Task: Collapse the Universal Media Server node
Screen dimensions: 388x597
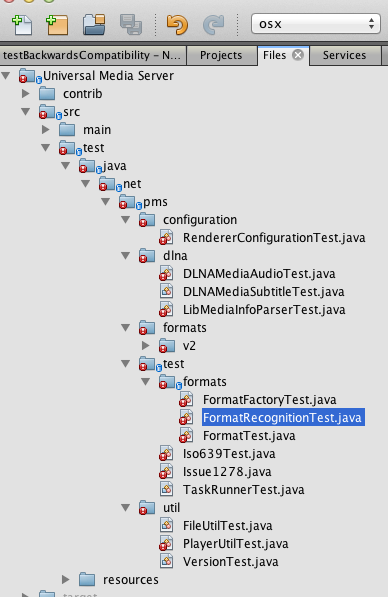Action: coord(6,75)
